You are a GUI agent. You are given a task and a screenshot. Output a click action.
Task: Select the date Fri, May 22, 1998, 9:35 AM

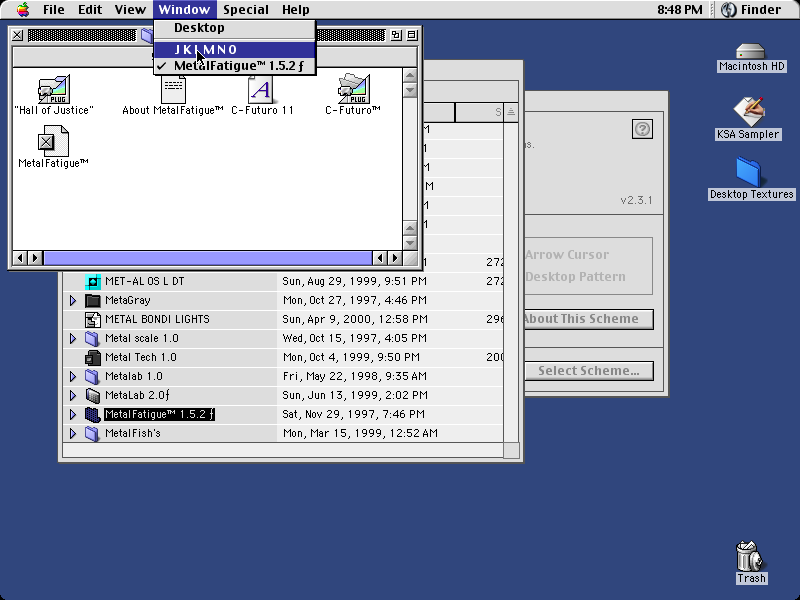tap(355, 376)
